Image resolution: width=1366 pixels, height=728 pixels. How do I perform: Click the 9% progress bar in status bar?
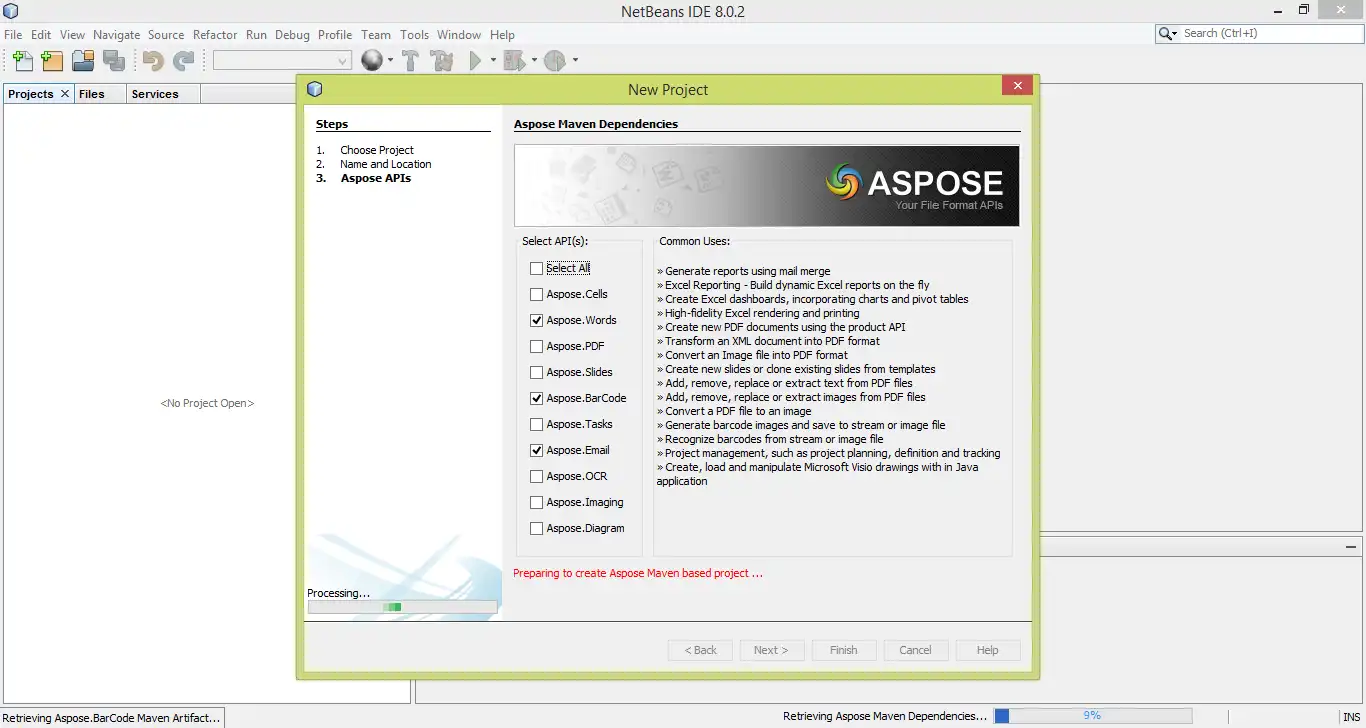[1092, 716]
